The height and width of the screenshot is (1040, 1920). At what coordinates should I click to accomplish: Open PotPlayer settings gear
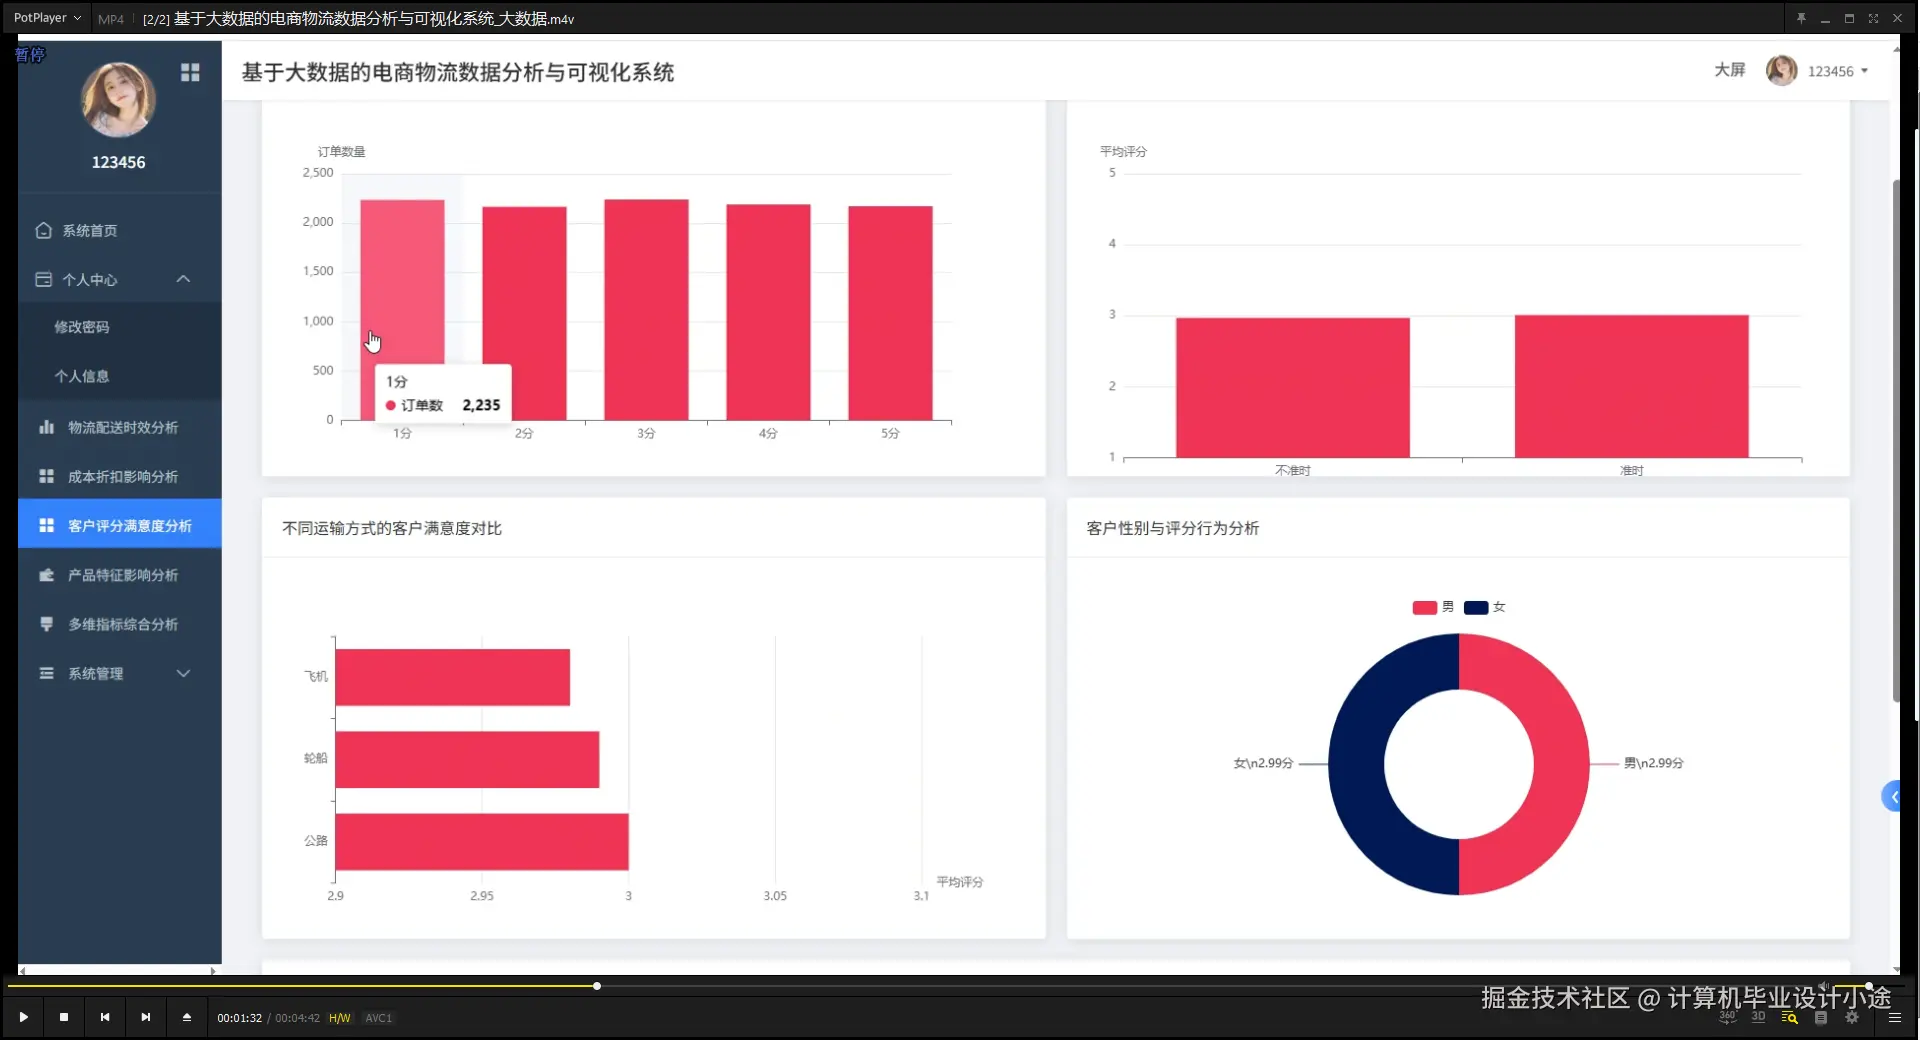(1852, 1017)
